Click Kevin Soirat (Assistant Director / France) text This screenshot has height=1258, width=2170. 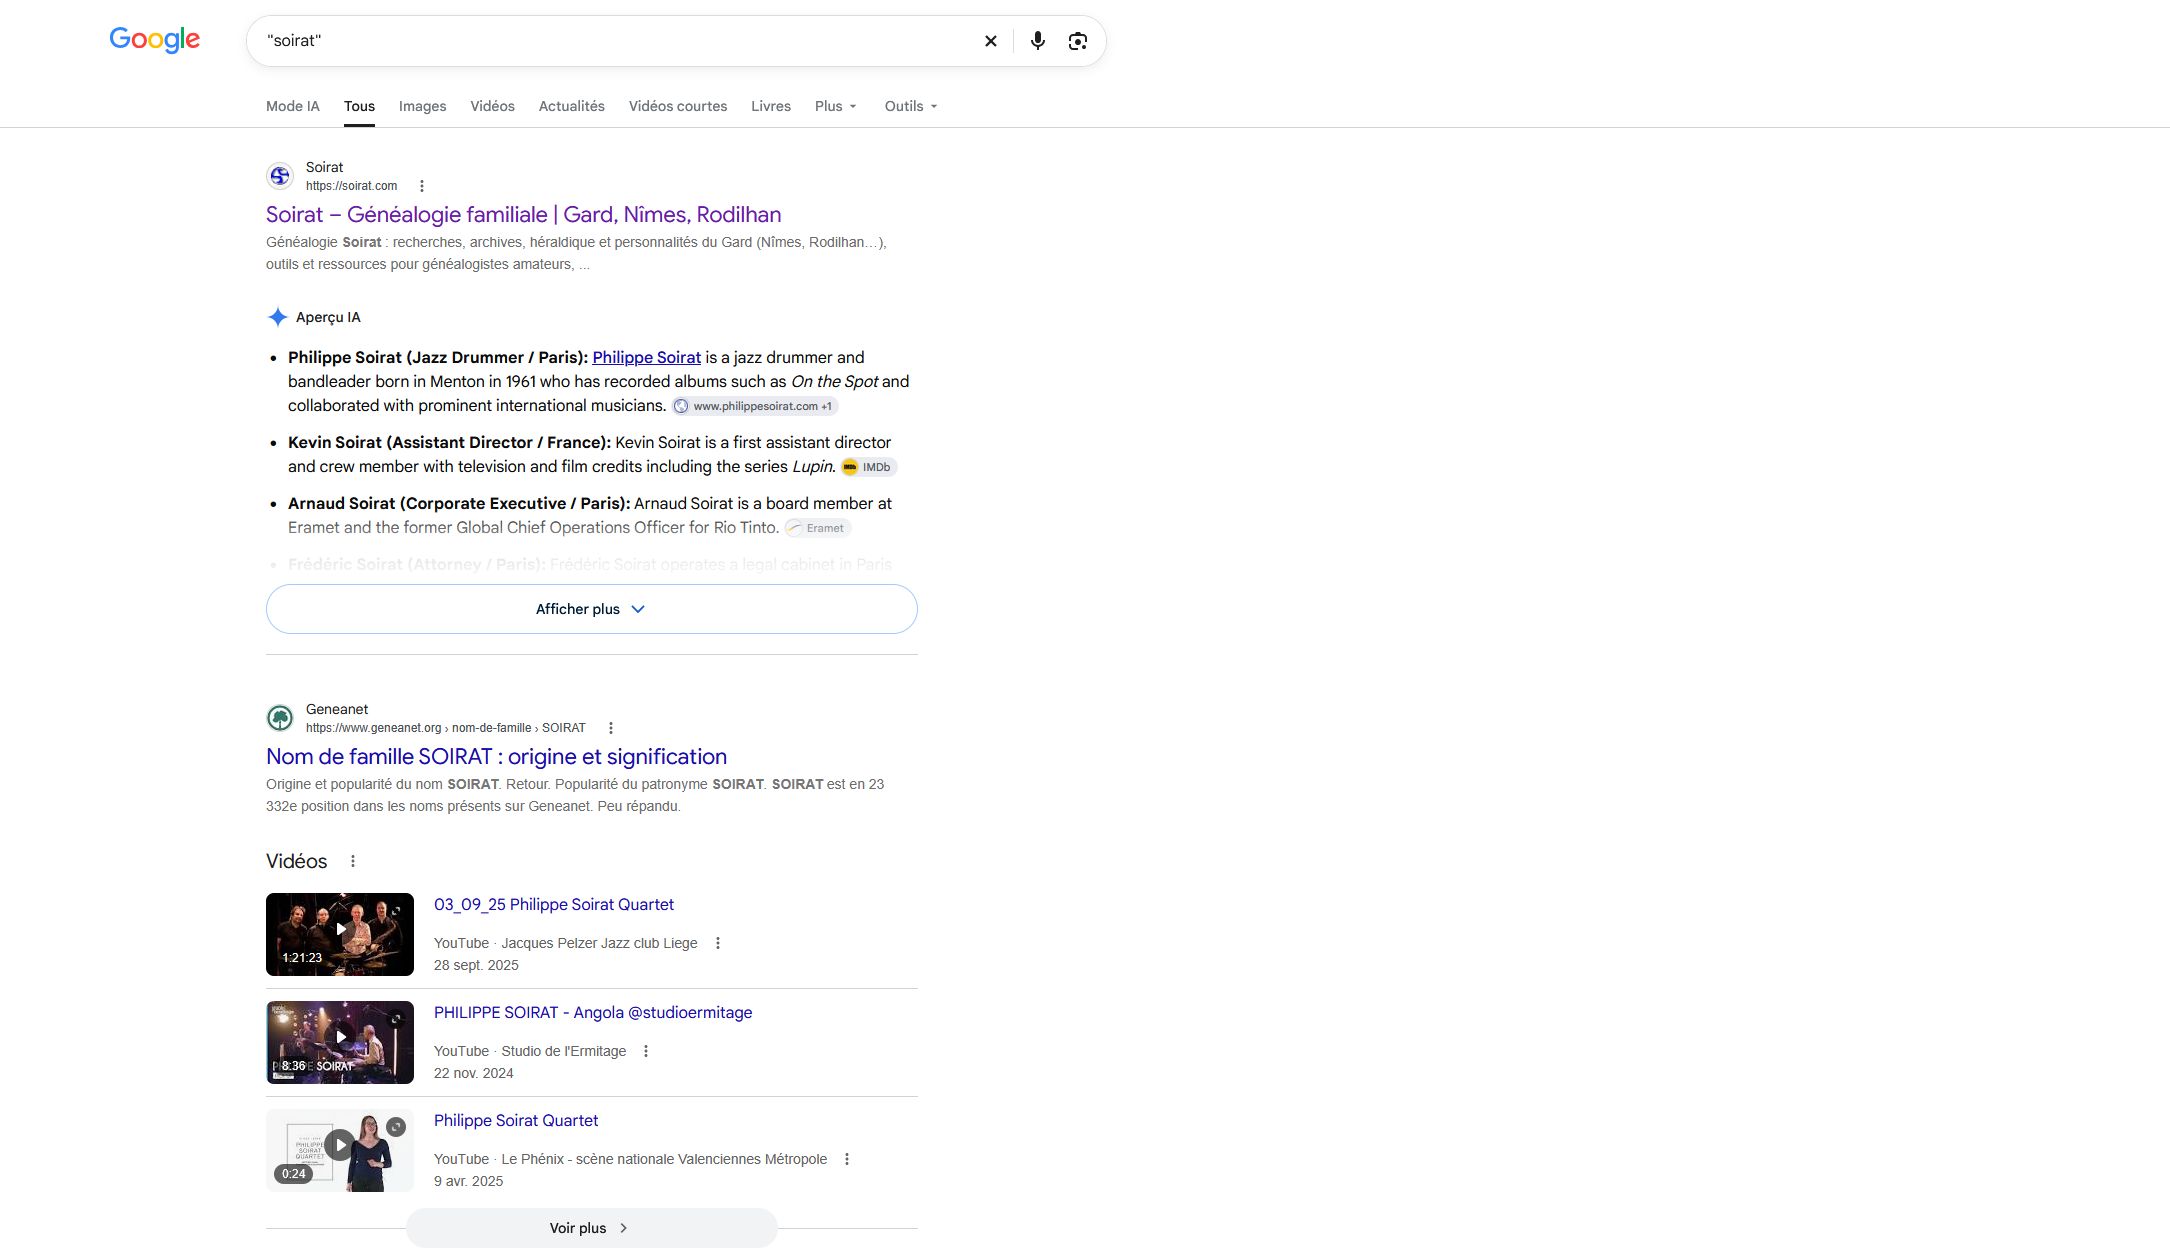tap(449, 442)
